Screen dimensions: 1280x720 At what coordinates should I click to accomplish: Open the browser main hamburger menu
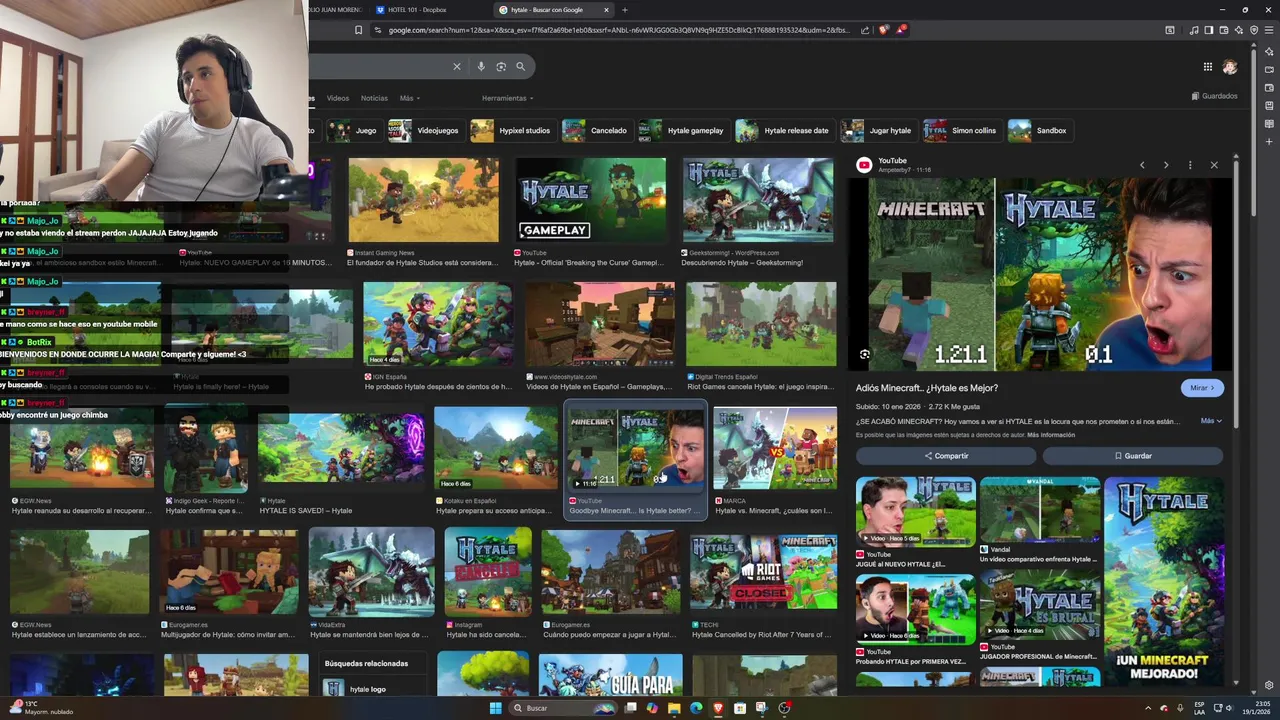[1269, 30]
